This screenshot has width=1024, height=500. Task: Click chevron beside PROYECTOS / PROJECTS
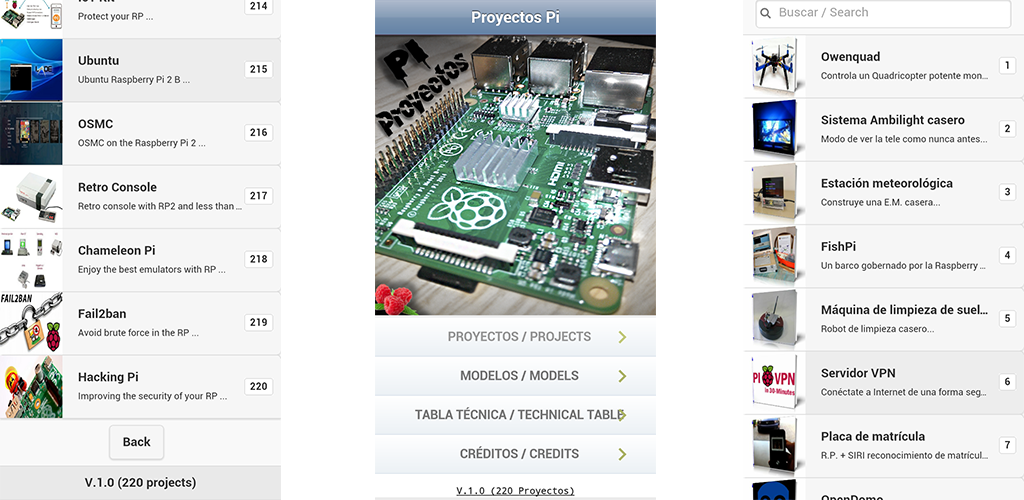coord(622,337)
